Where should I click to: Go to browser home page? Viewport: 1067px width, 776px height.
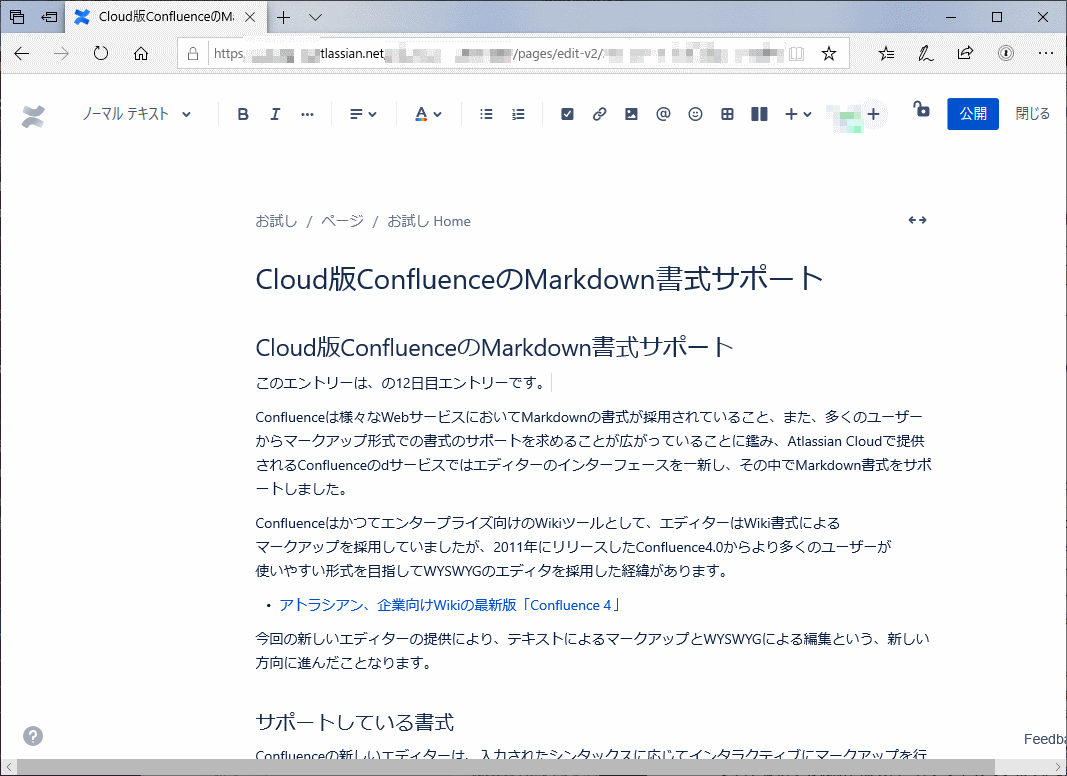(141, 53)
